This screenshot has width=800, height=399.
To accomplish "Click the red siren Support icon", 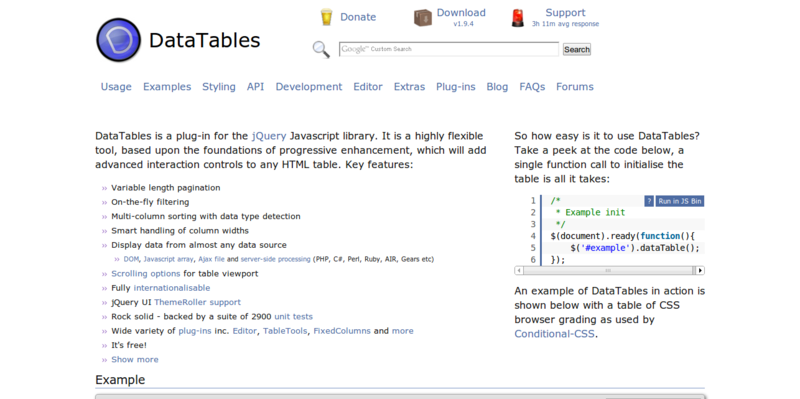I will [518, 18].
